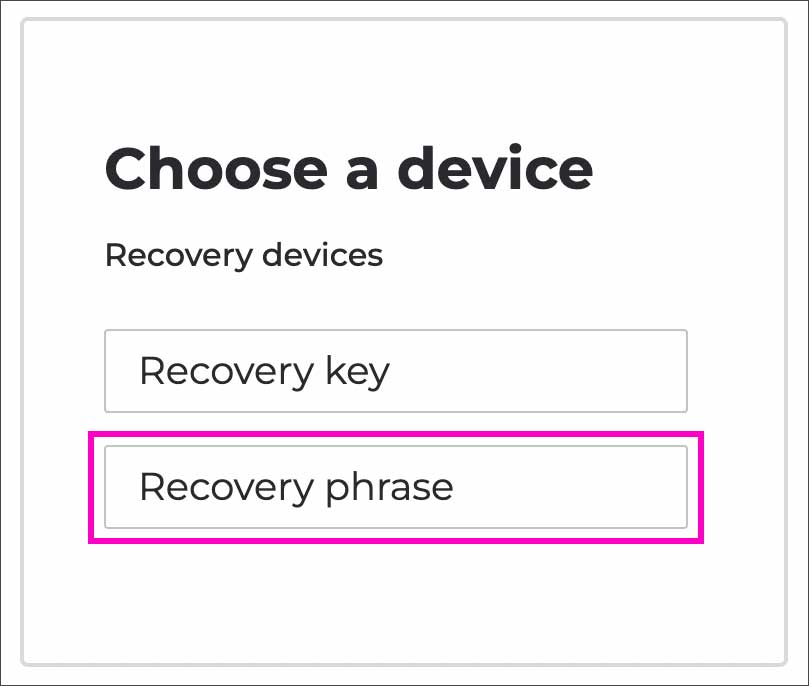Click the "Recovery phrase" text
The width and height of the screenshot is (809, 686).
pyautogui.click(x=296, y=487)
